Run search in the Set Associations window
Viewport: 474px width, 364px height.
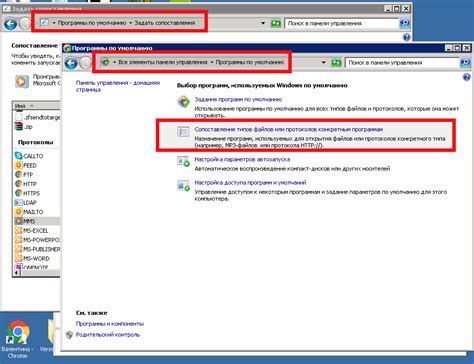pyautogui.click(x=404, y=23)
